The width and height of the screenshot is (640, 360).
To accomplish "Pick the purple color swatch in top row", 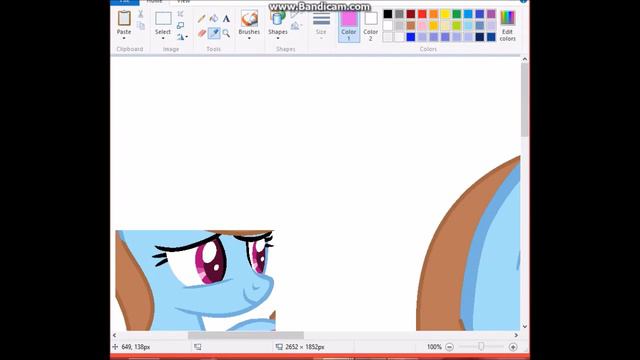I will [x=491, y=14].
